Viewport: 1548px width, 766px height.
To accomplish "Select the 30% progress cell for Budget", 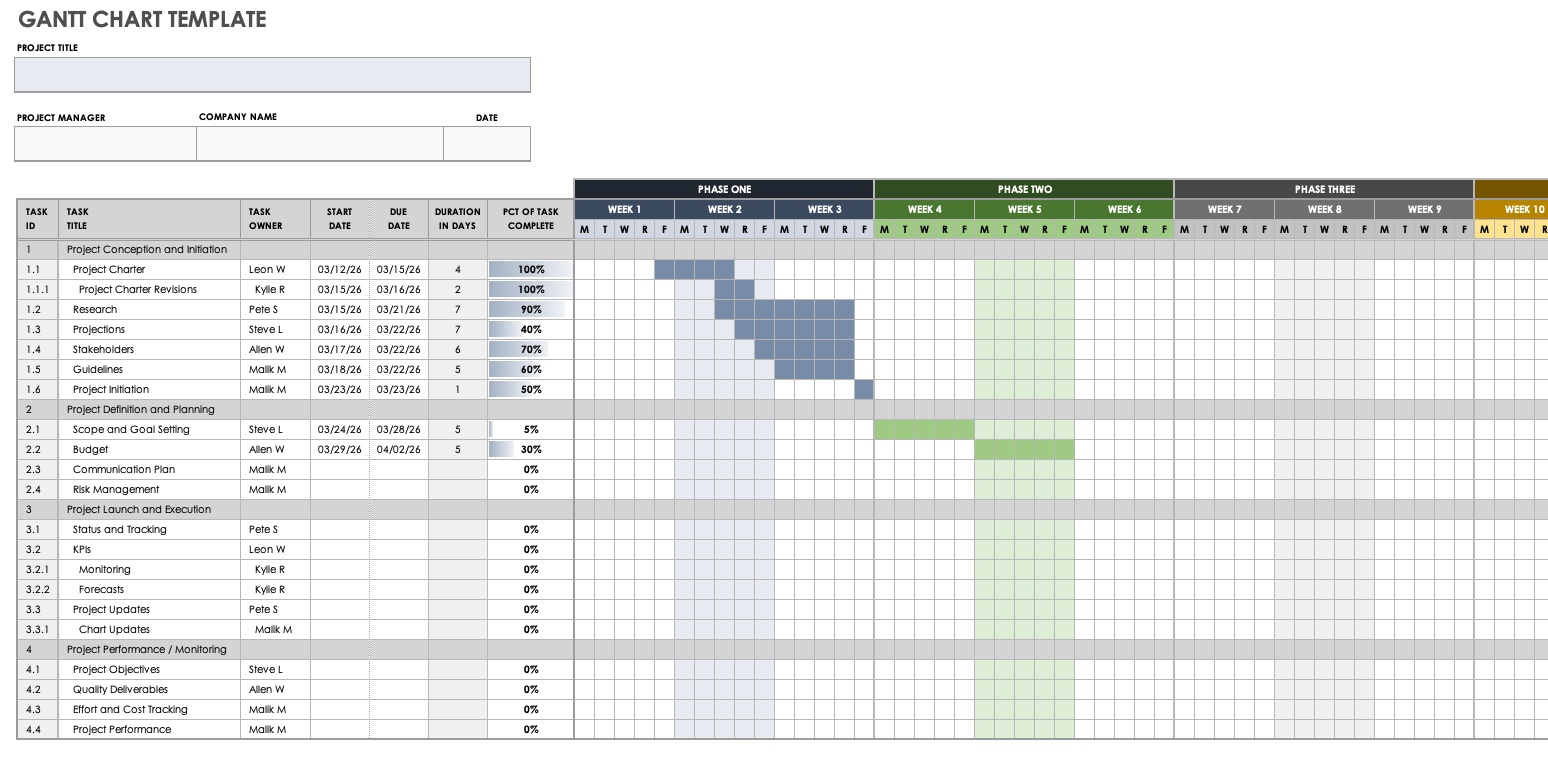I will pyautogui.click(x=531, y=449).
